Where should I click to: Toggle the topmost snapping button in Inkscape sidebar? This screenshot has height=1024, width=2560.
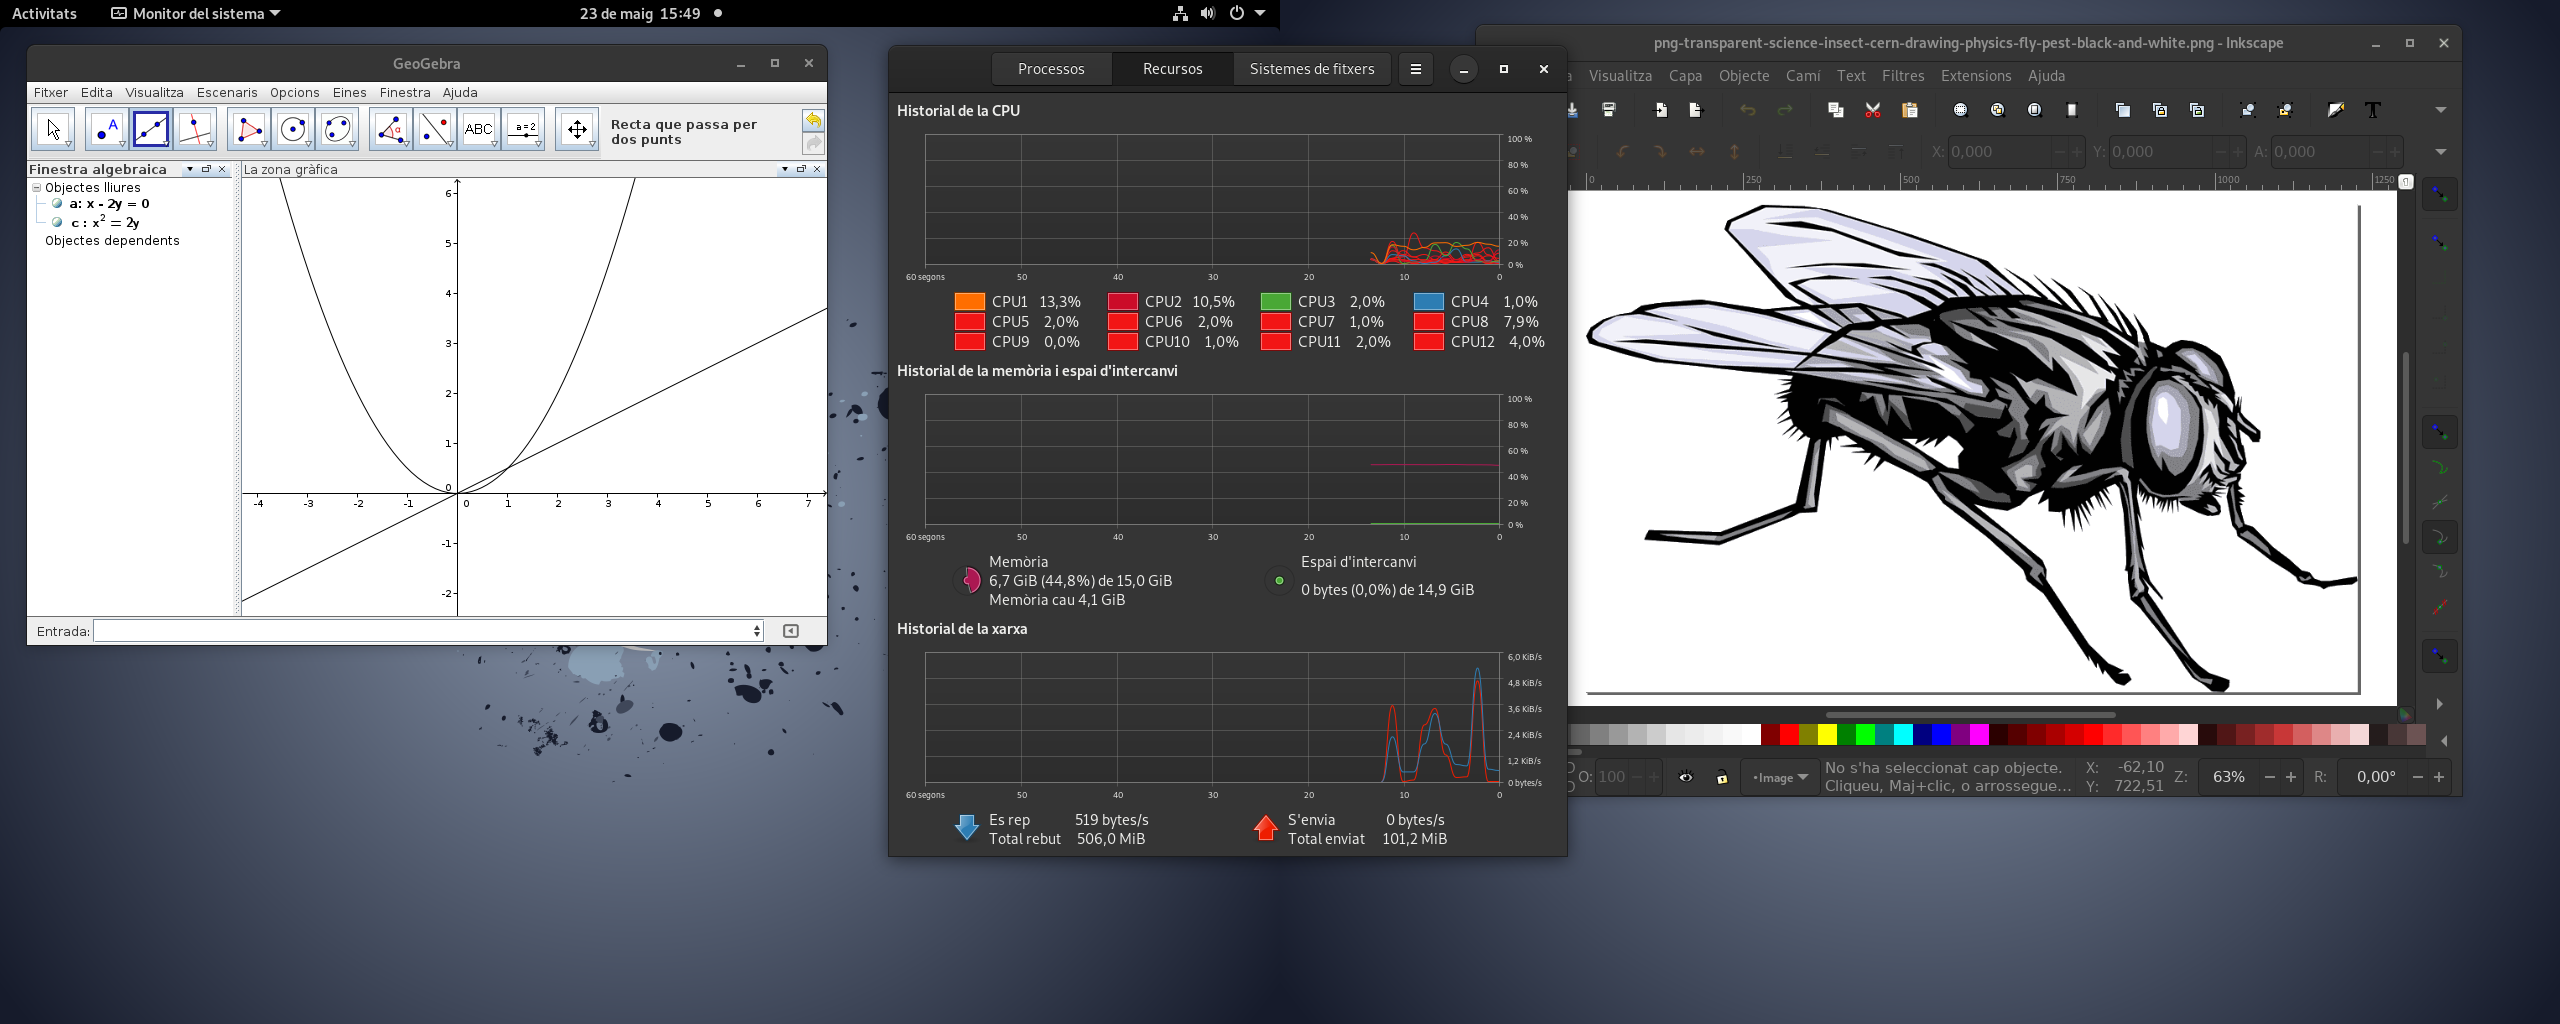click(2440, 194)
